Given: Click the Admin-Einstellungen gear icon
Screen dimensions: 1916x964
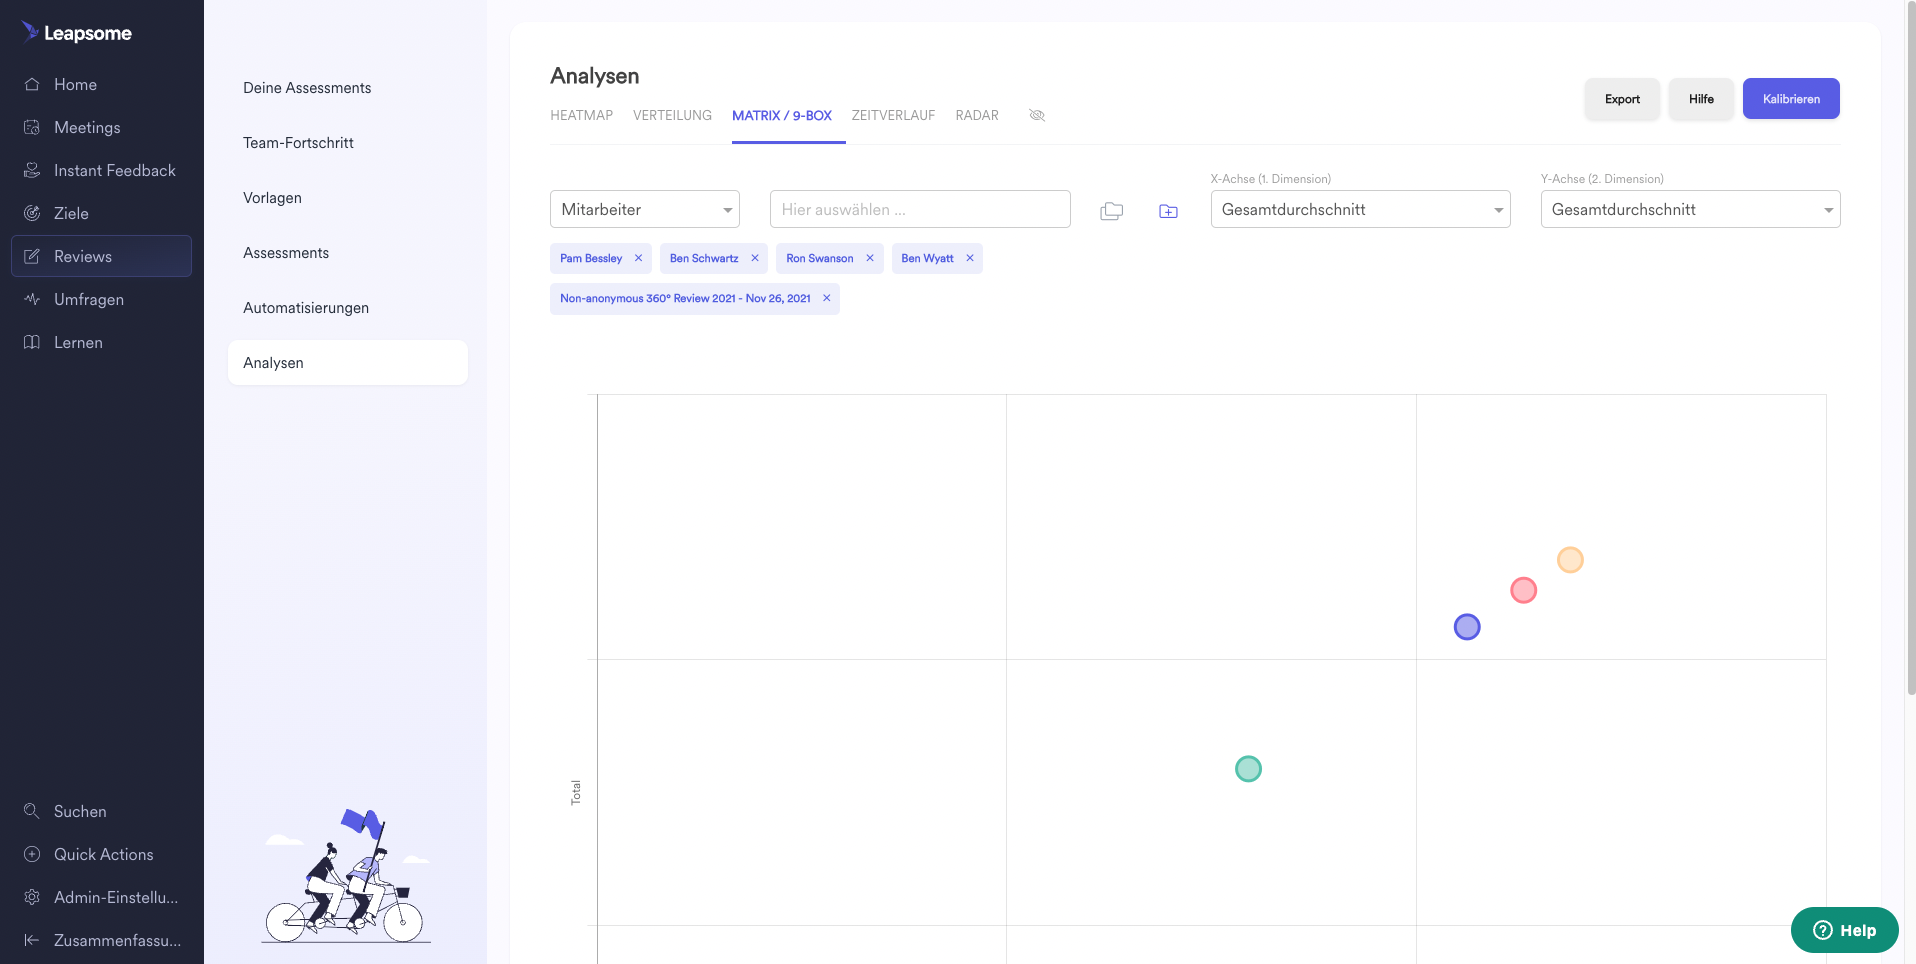Looking at the screenshot, I should (x=32, y=897).
